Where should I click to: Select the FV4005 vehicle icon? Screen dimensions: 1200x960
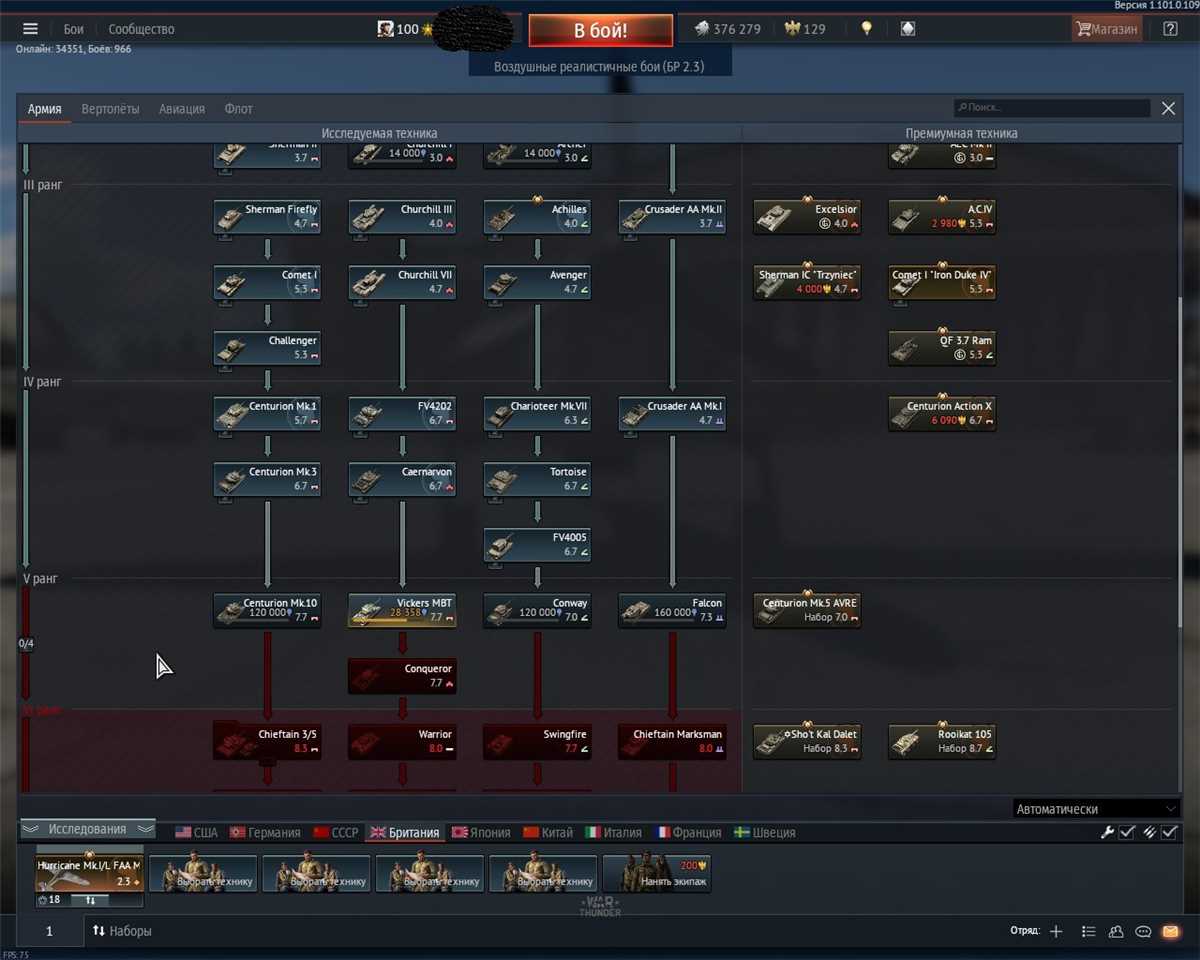537,545
